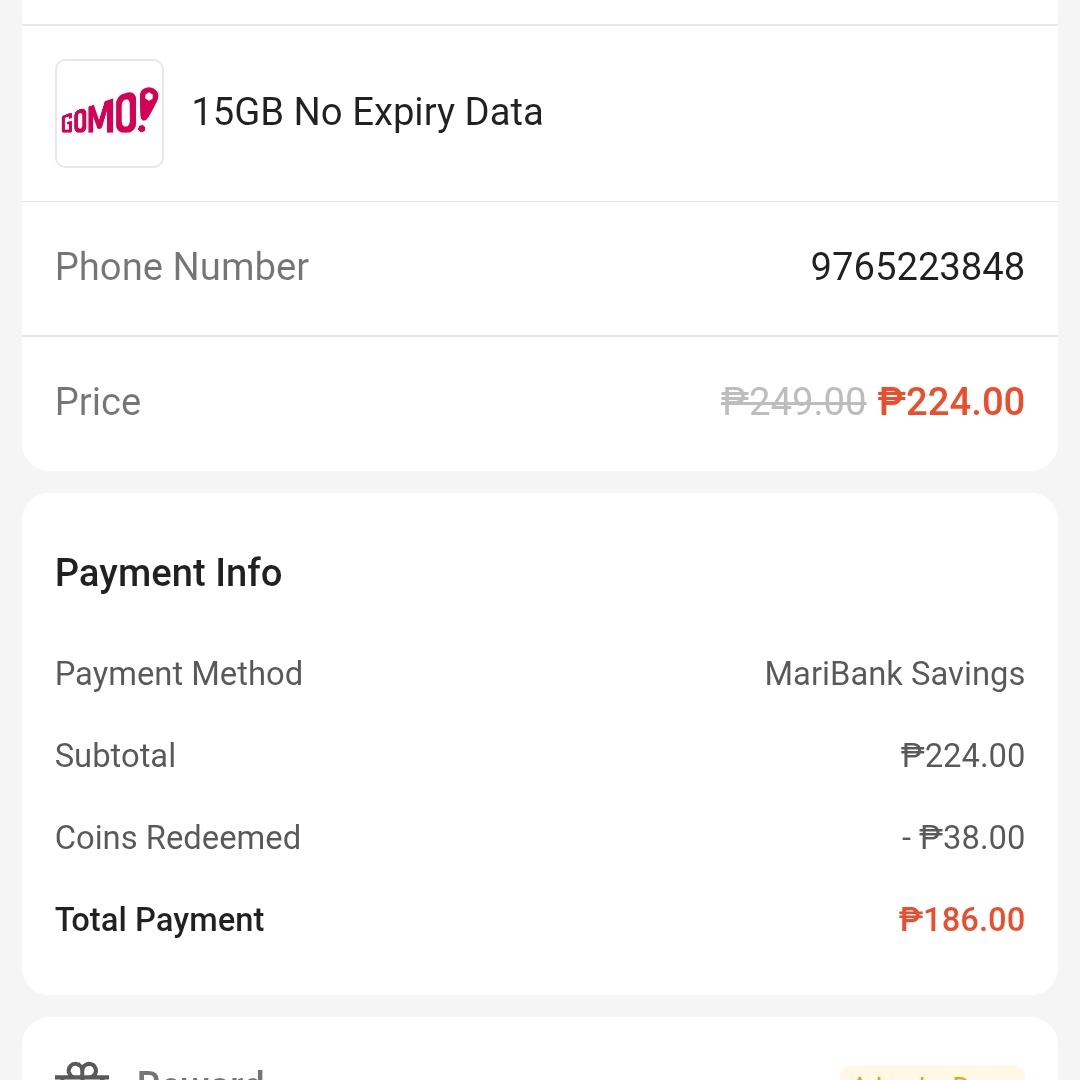
Task: Tap the GOMO logo thumbnail
Action: pyautogui.click(x=110, y=114)
